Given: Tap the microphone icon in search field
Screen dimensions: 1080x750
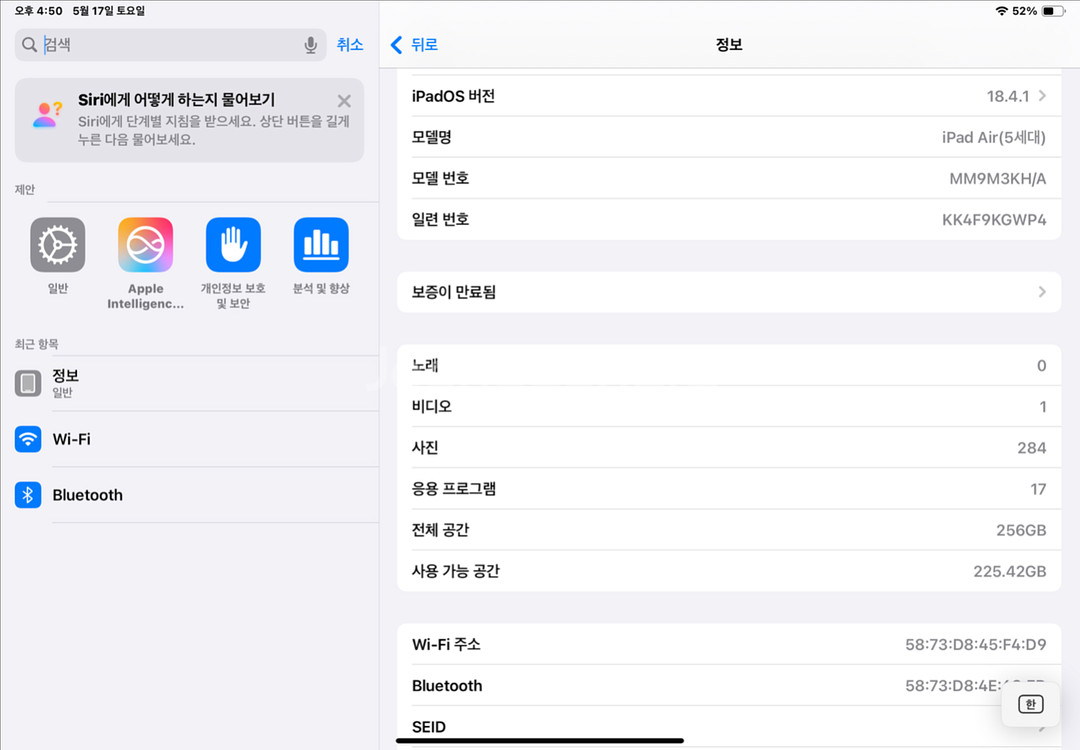Looking at the screenshot, I should (x=311, y=45).
